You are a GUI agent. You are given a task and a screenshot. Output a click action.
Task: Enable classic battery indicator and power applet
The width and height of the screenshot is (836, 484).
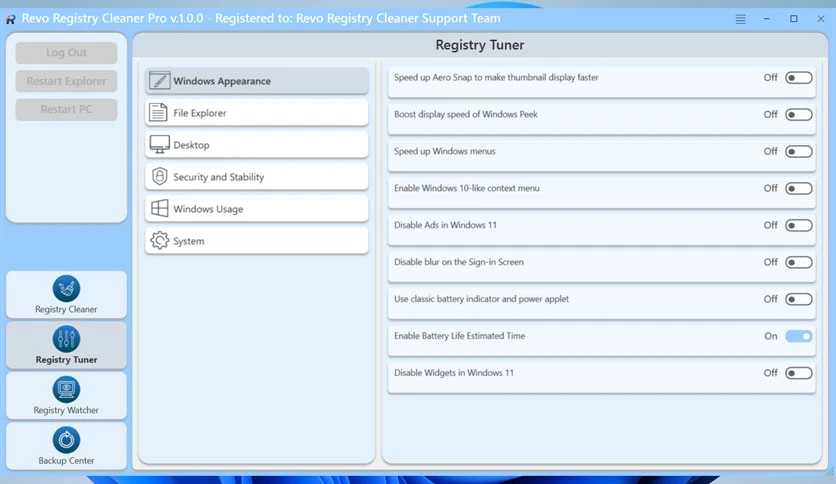click(x=799, y=299)
